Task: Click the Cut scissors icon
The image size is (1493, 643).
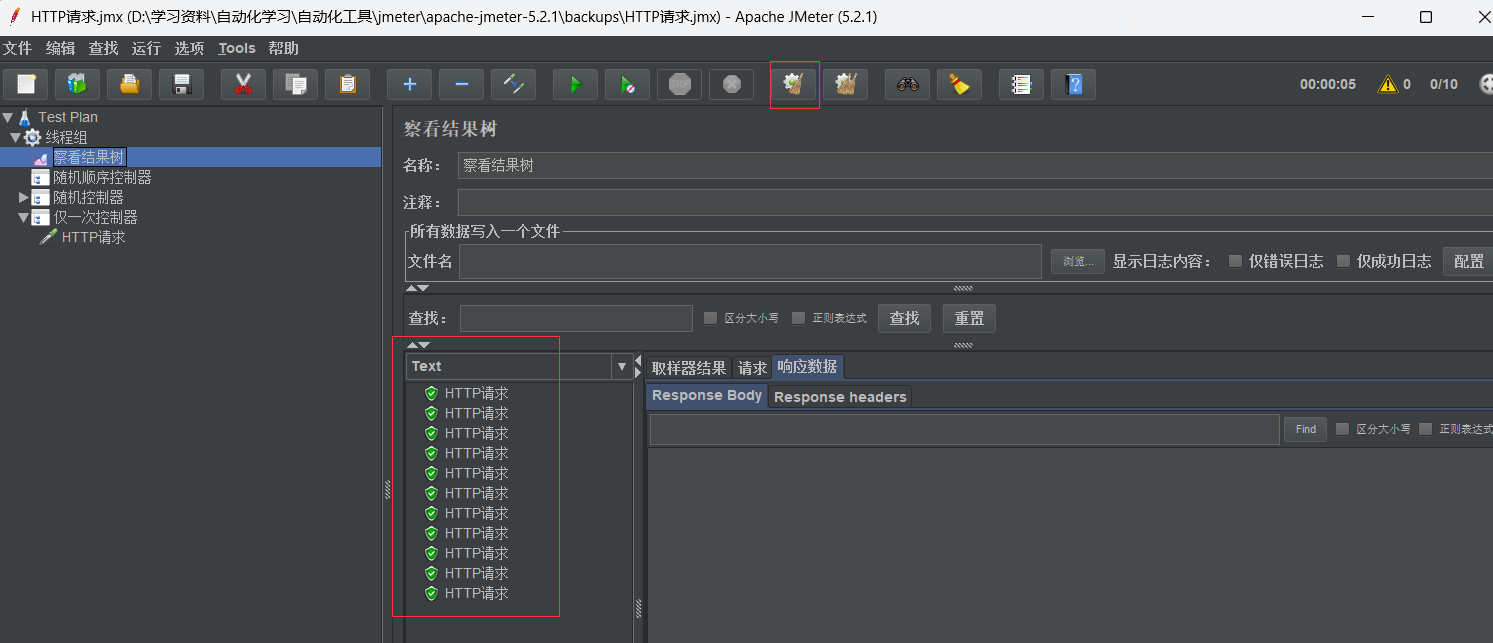Action: 243,84
